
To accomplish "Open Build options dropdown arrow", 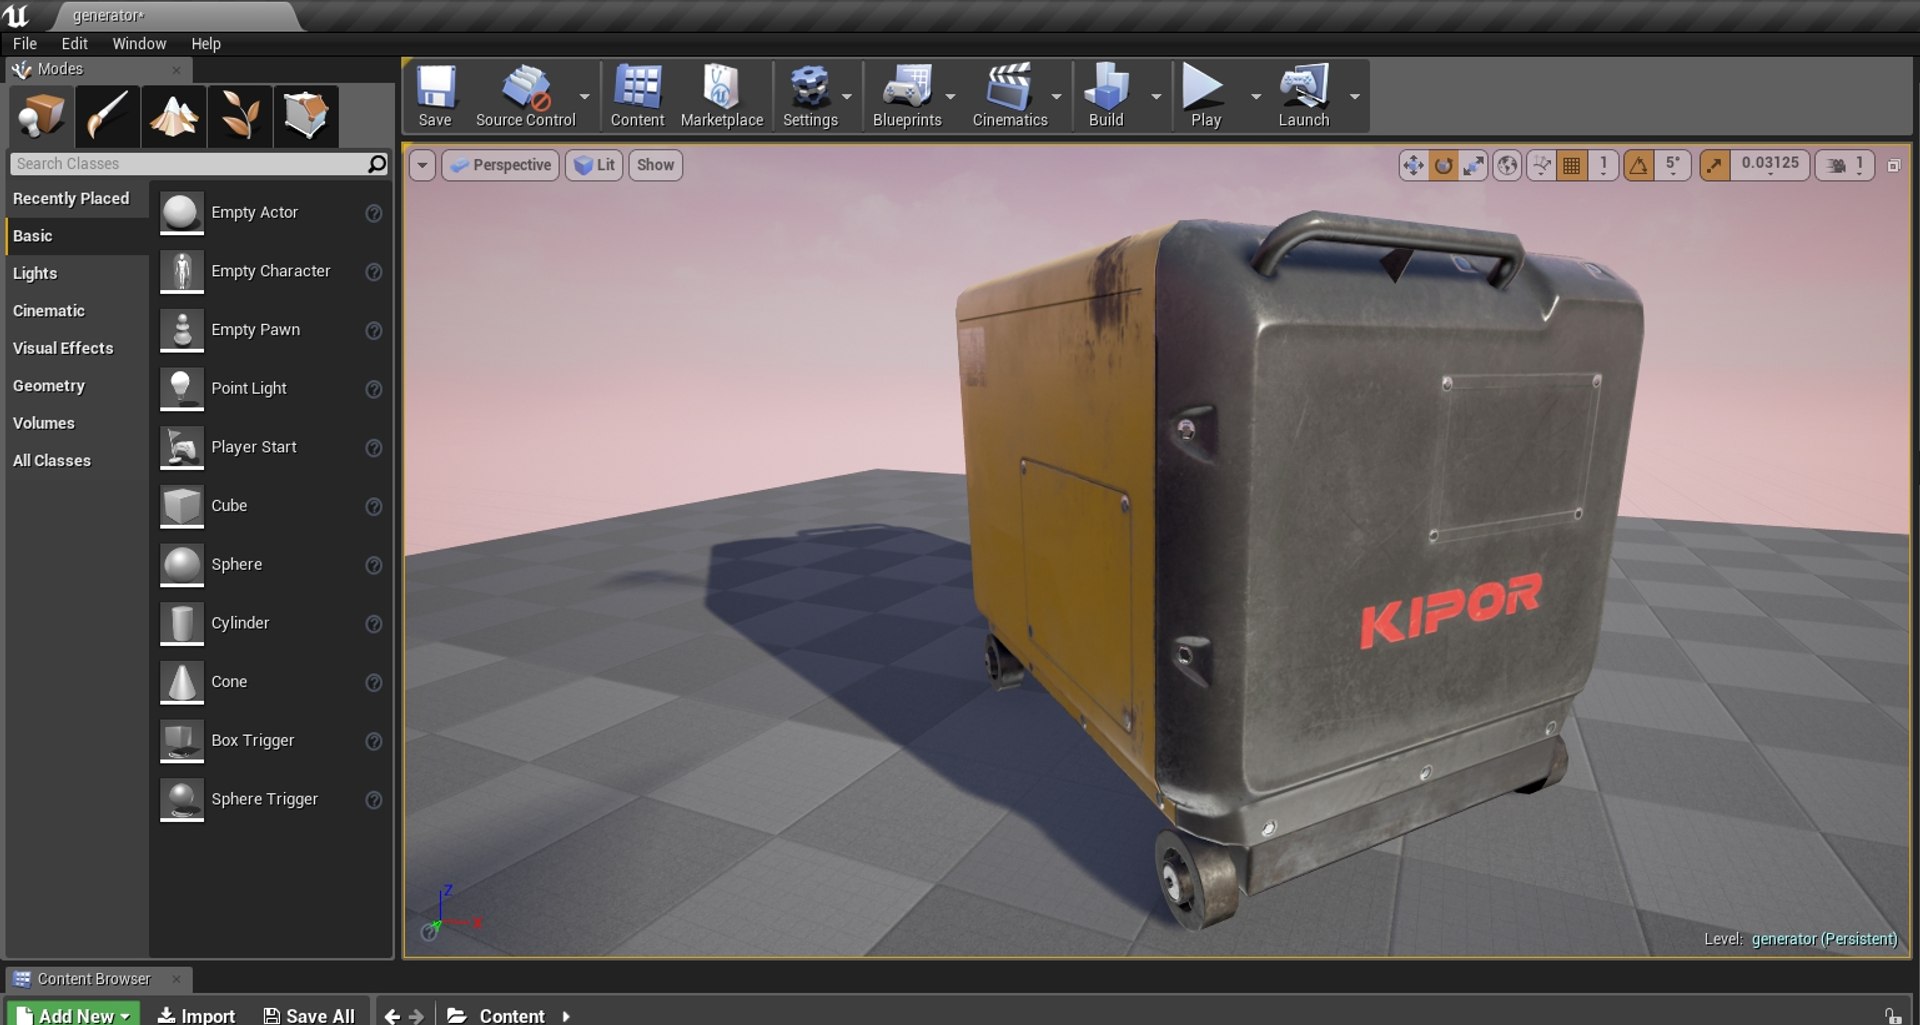I will (x=1156, y=97).
